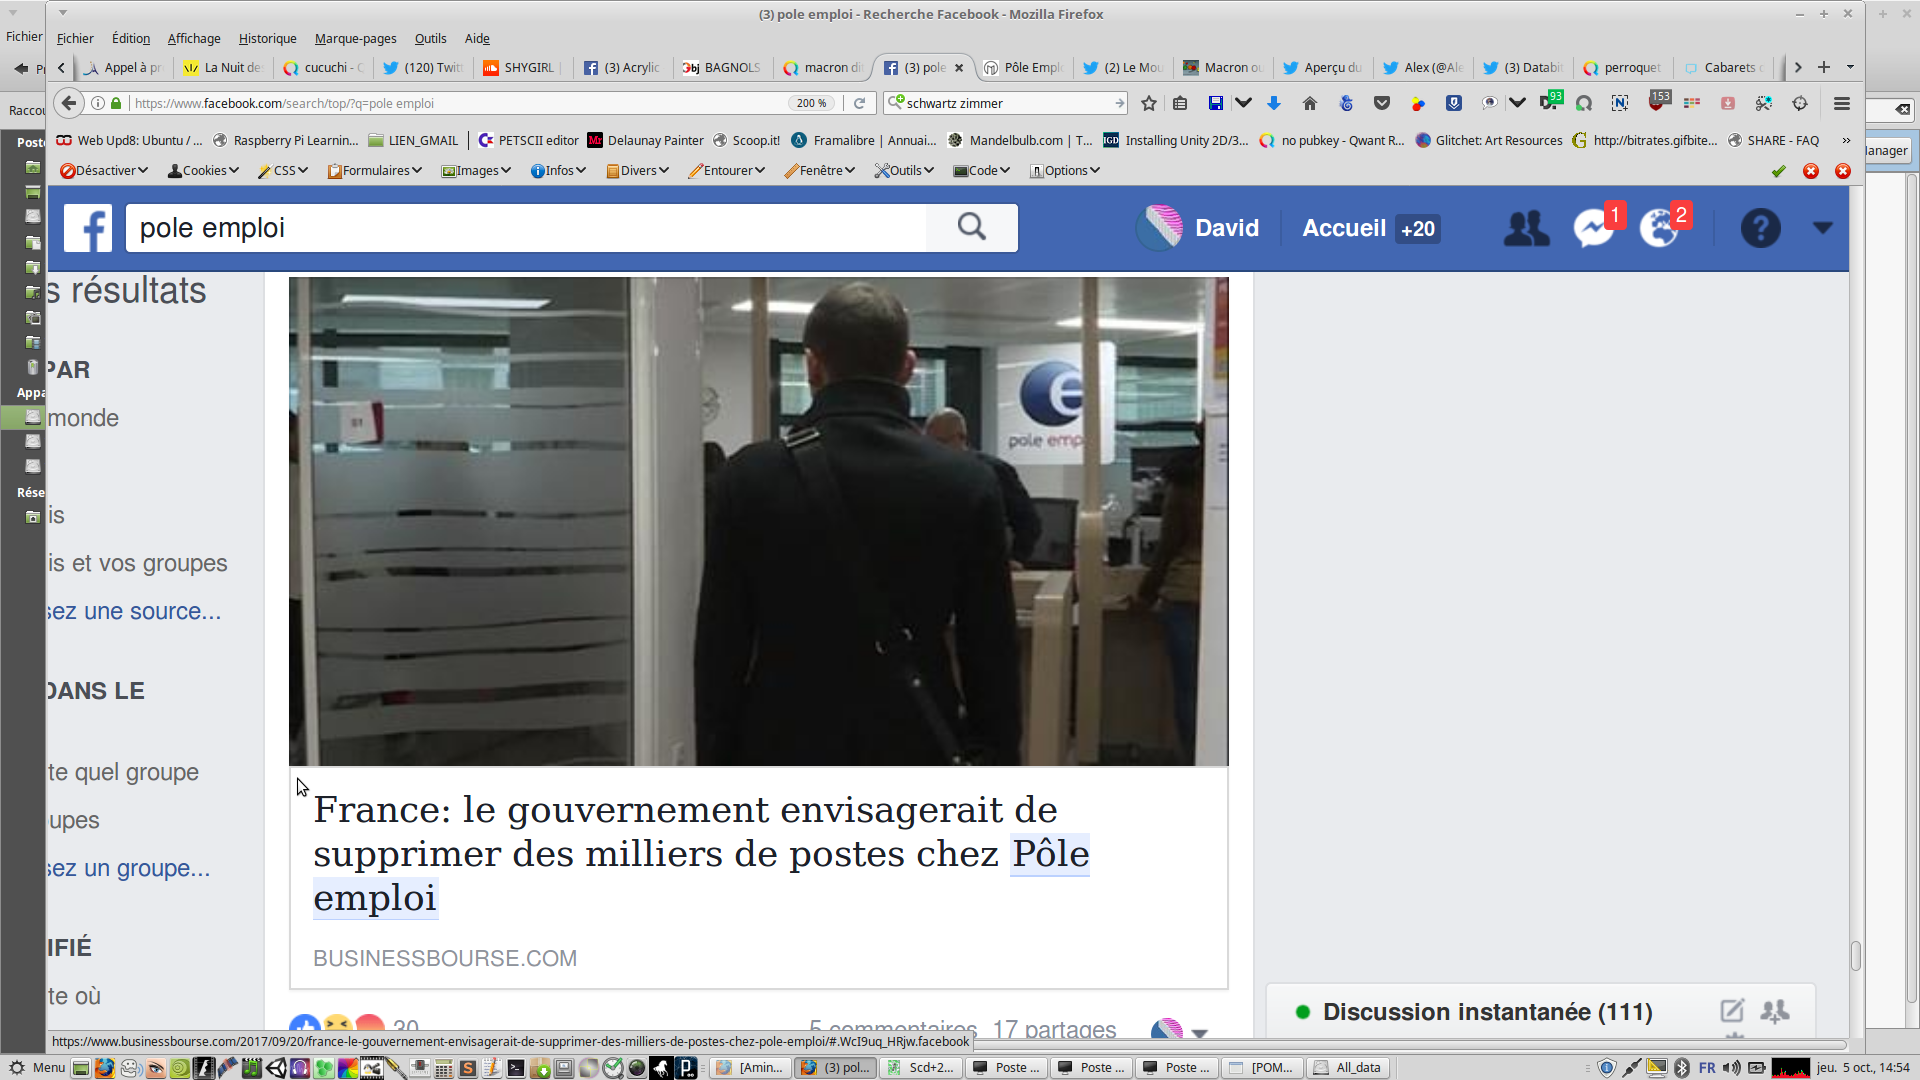Go to Firefox home page icon
1920x1080 pixels.
(x=1310, y=103)
